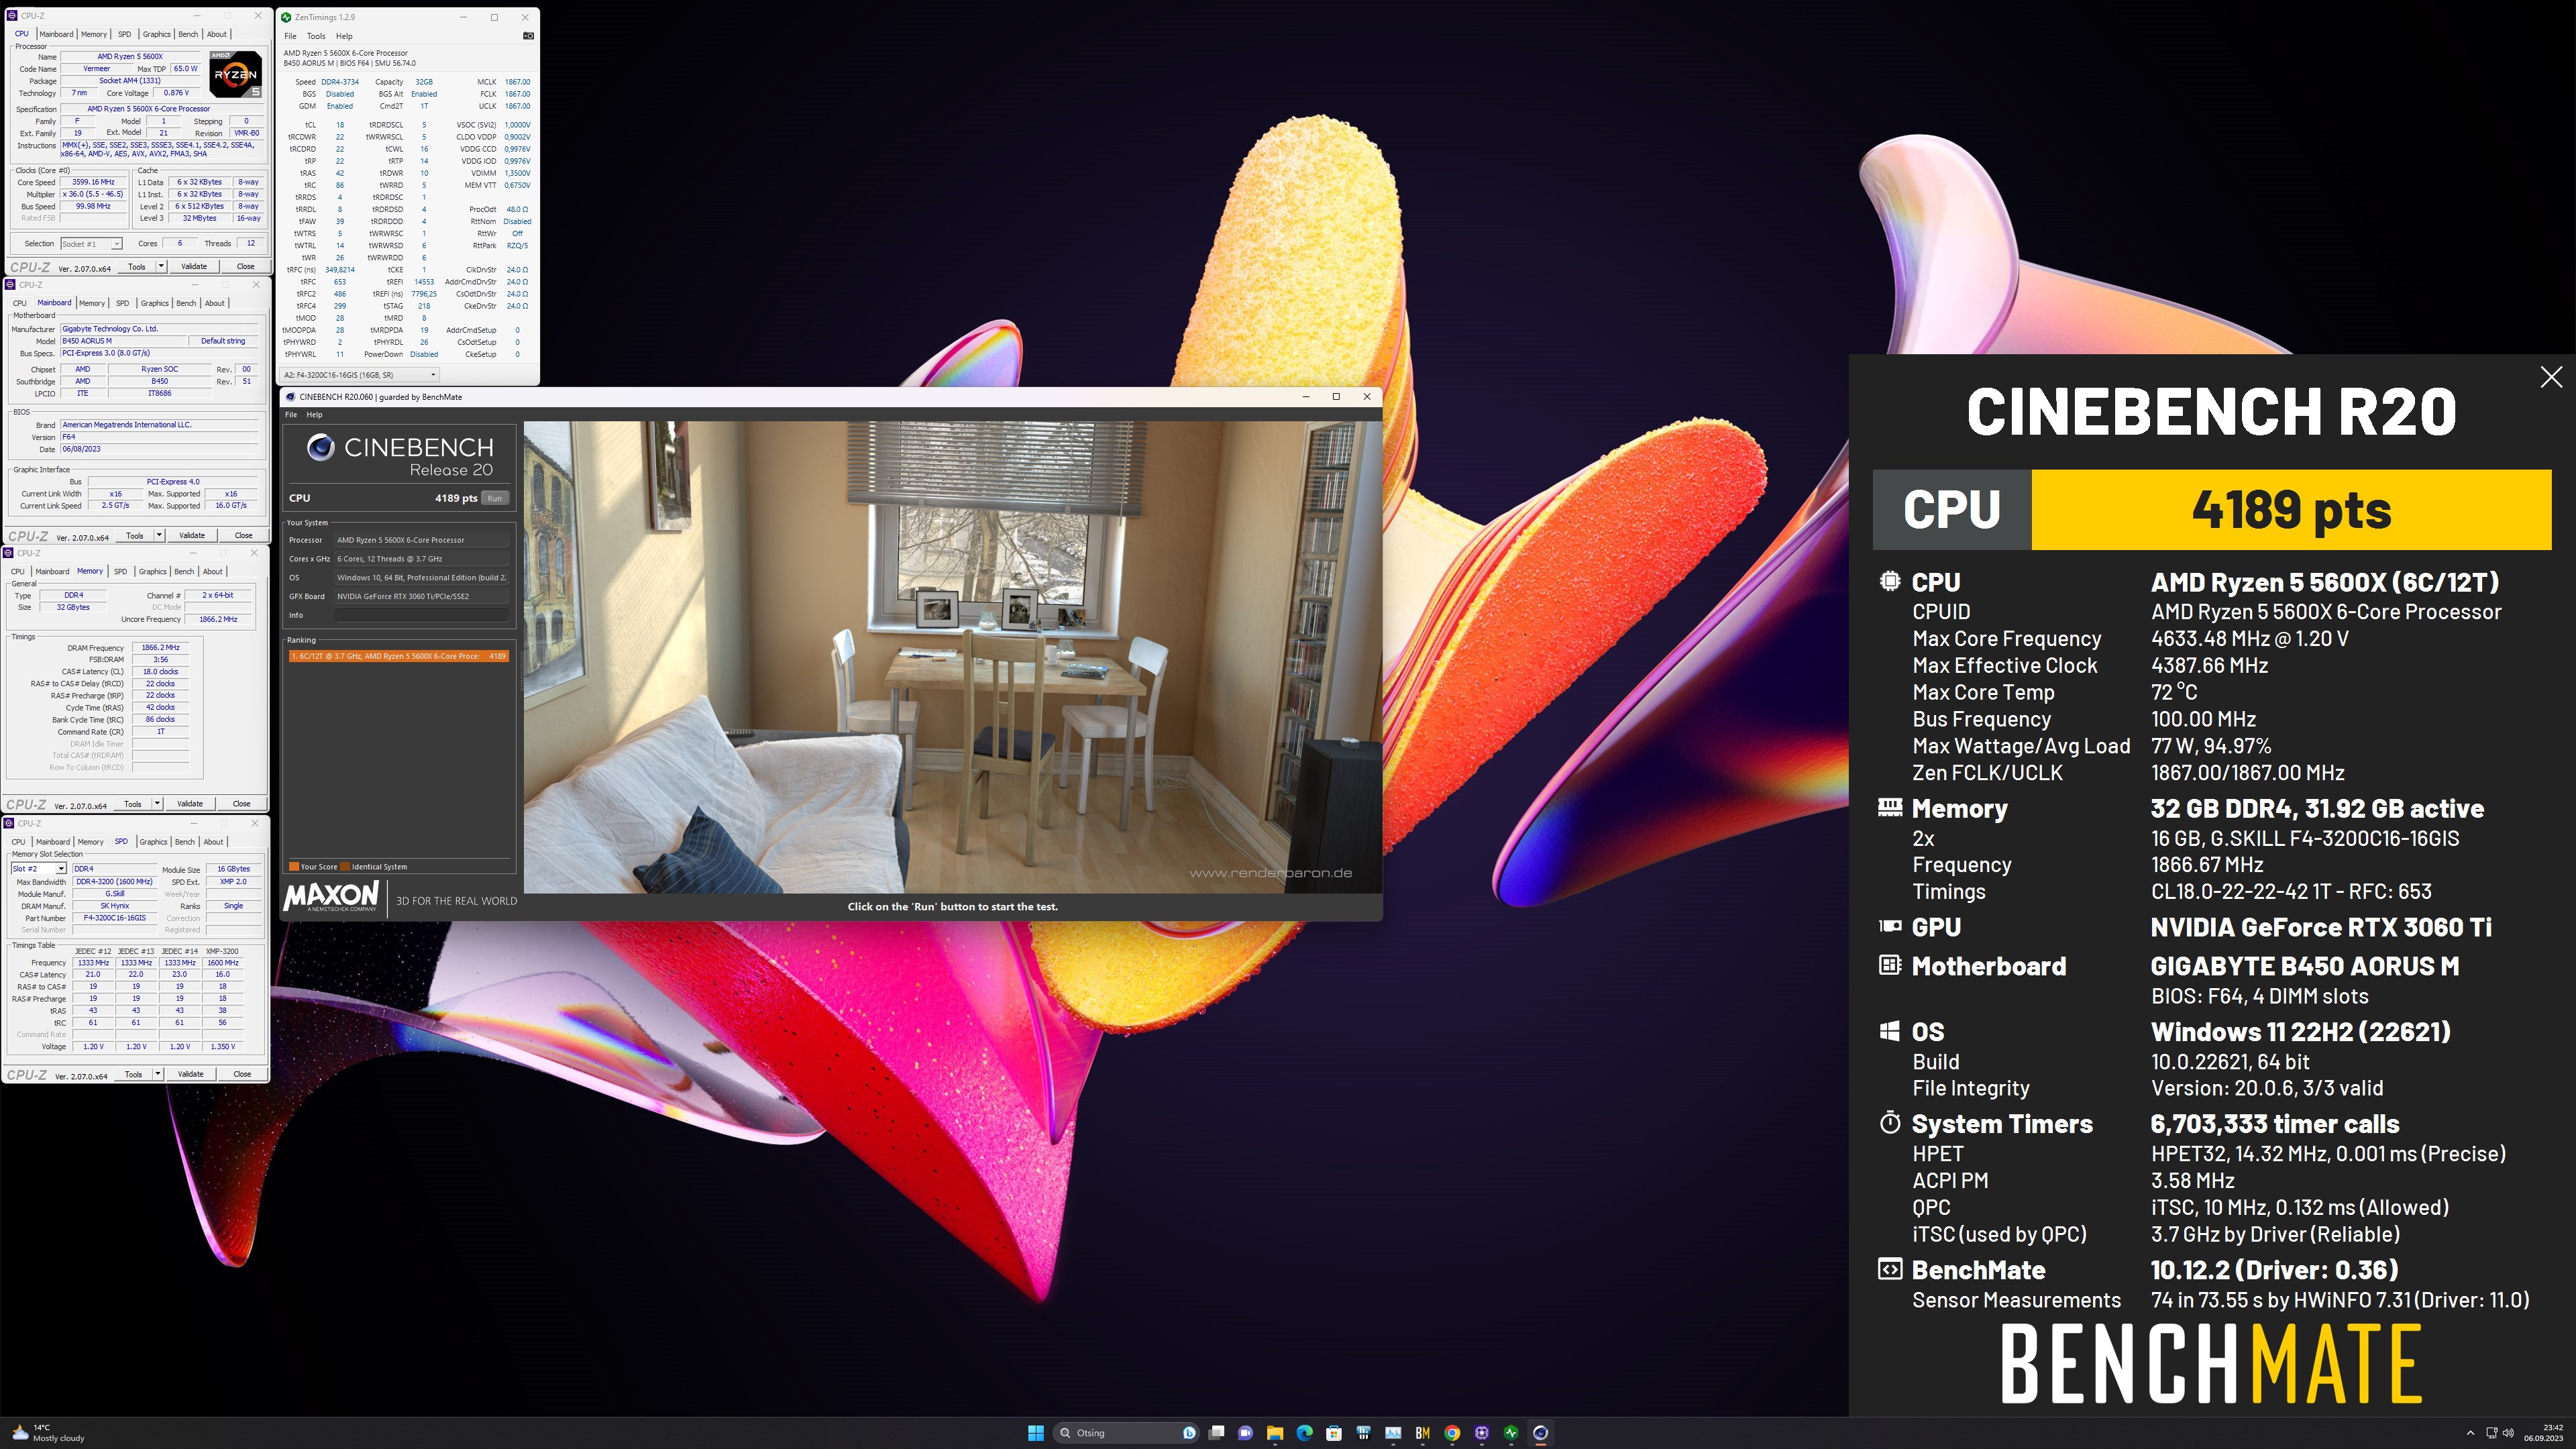The height and width of the screenshot is (1449, 2576).
Task: Click the Cinebench Info field
Action: (421, 615)
